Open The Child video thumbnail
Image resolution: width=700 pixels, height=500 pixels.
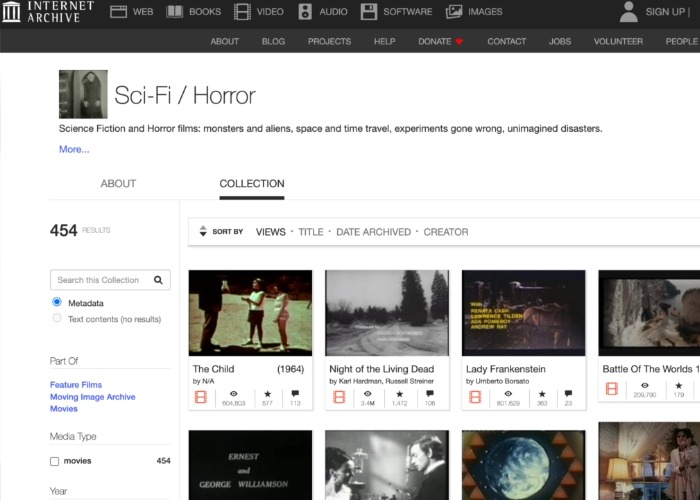click(250, 312)
